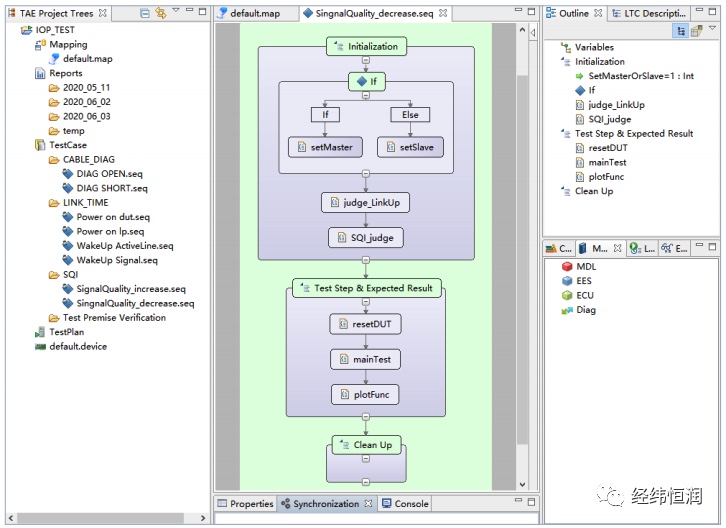Click editor scrollbar up arrow
Viewport: 726px width, 528px height.
[522, 30]
